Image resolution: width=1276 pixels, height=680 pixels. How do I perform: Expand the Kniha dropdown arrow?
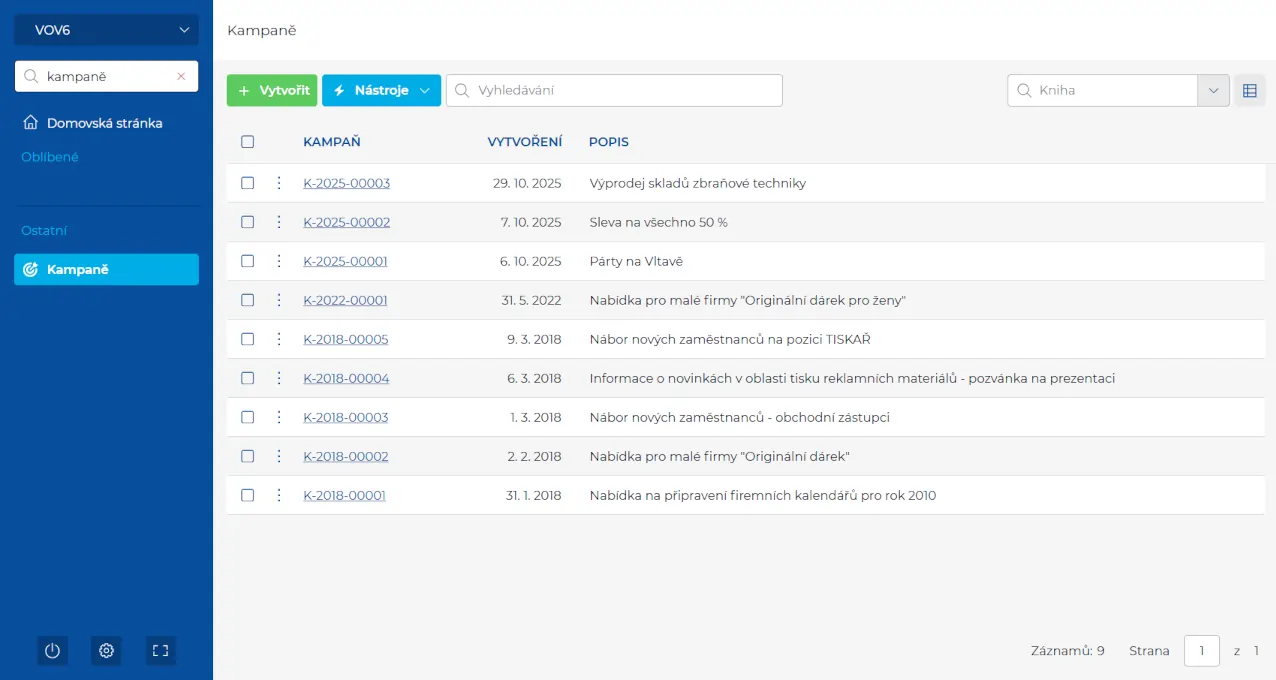[1213, 90]
